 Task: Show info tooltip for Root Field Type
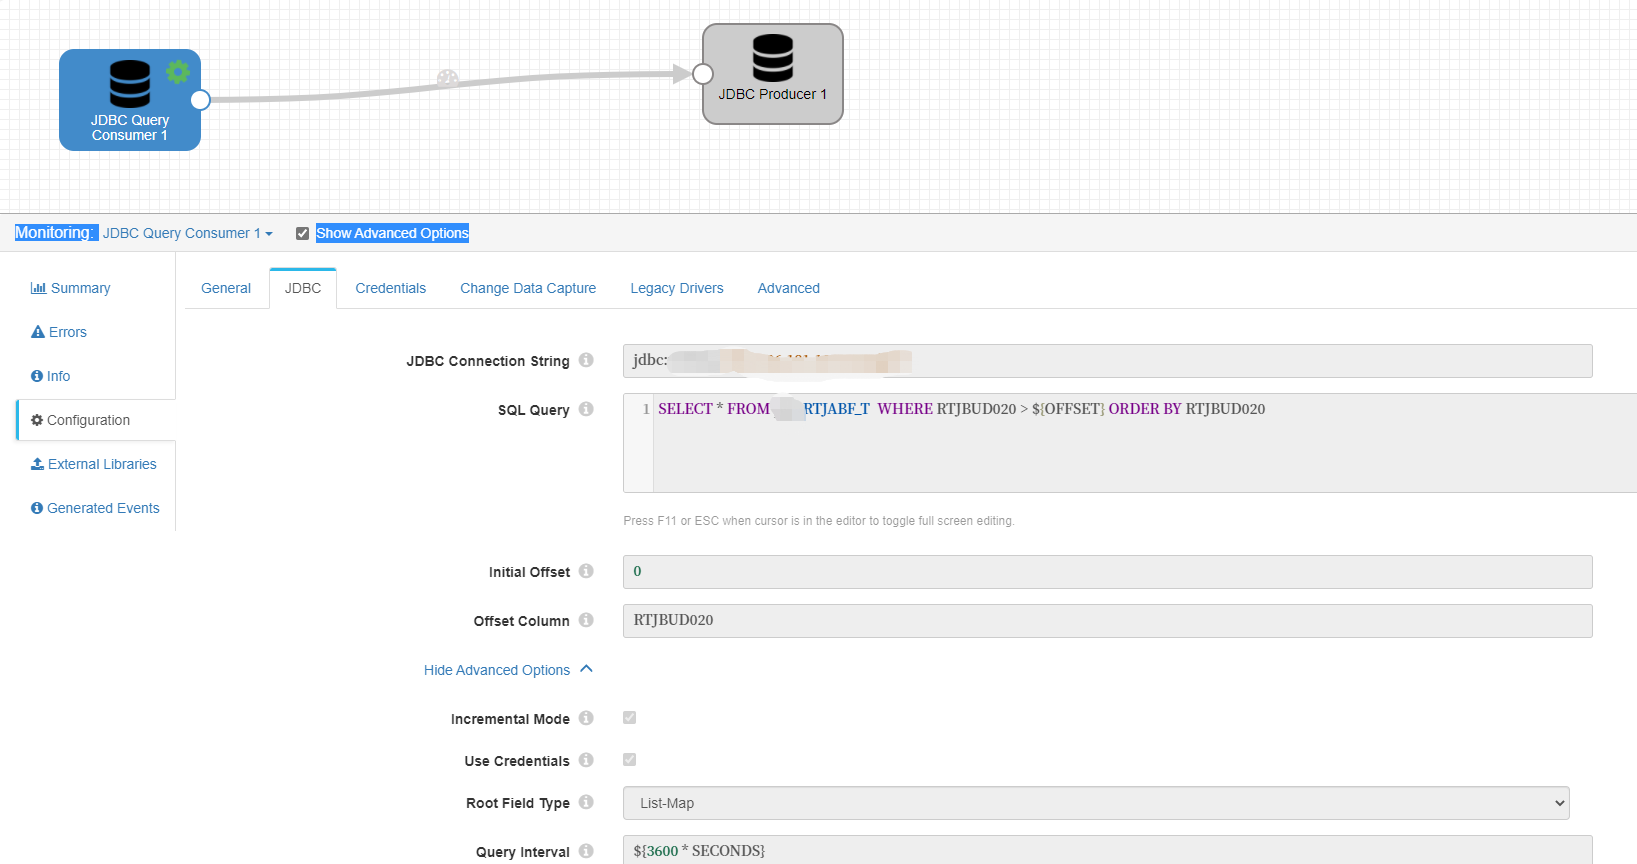[x=586, y=802]
